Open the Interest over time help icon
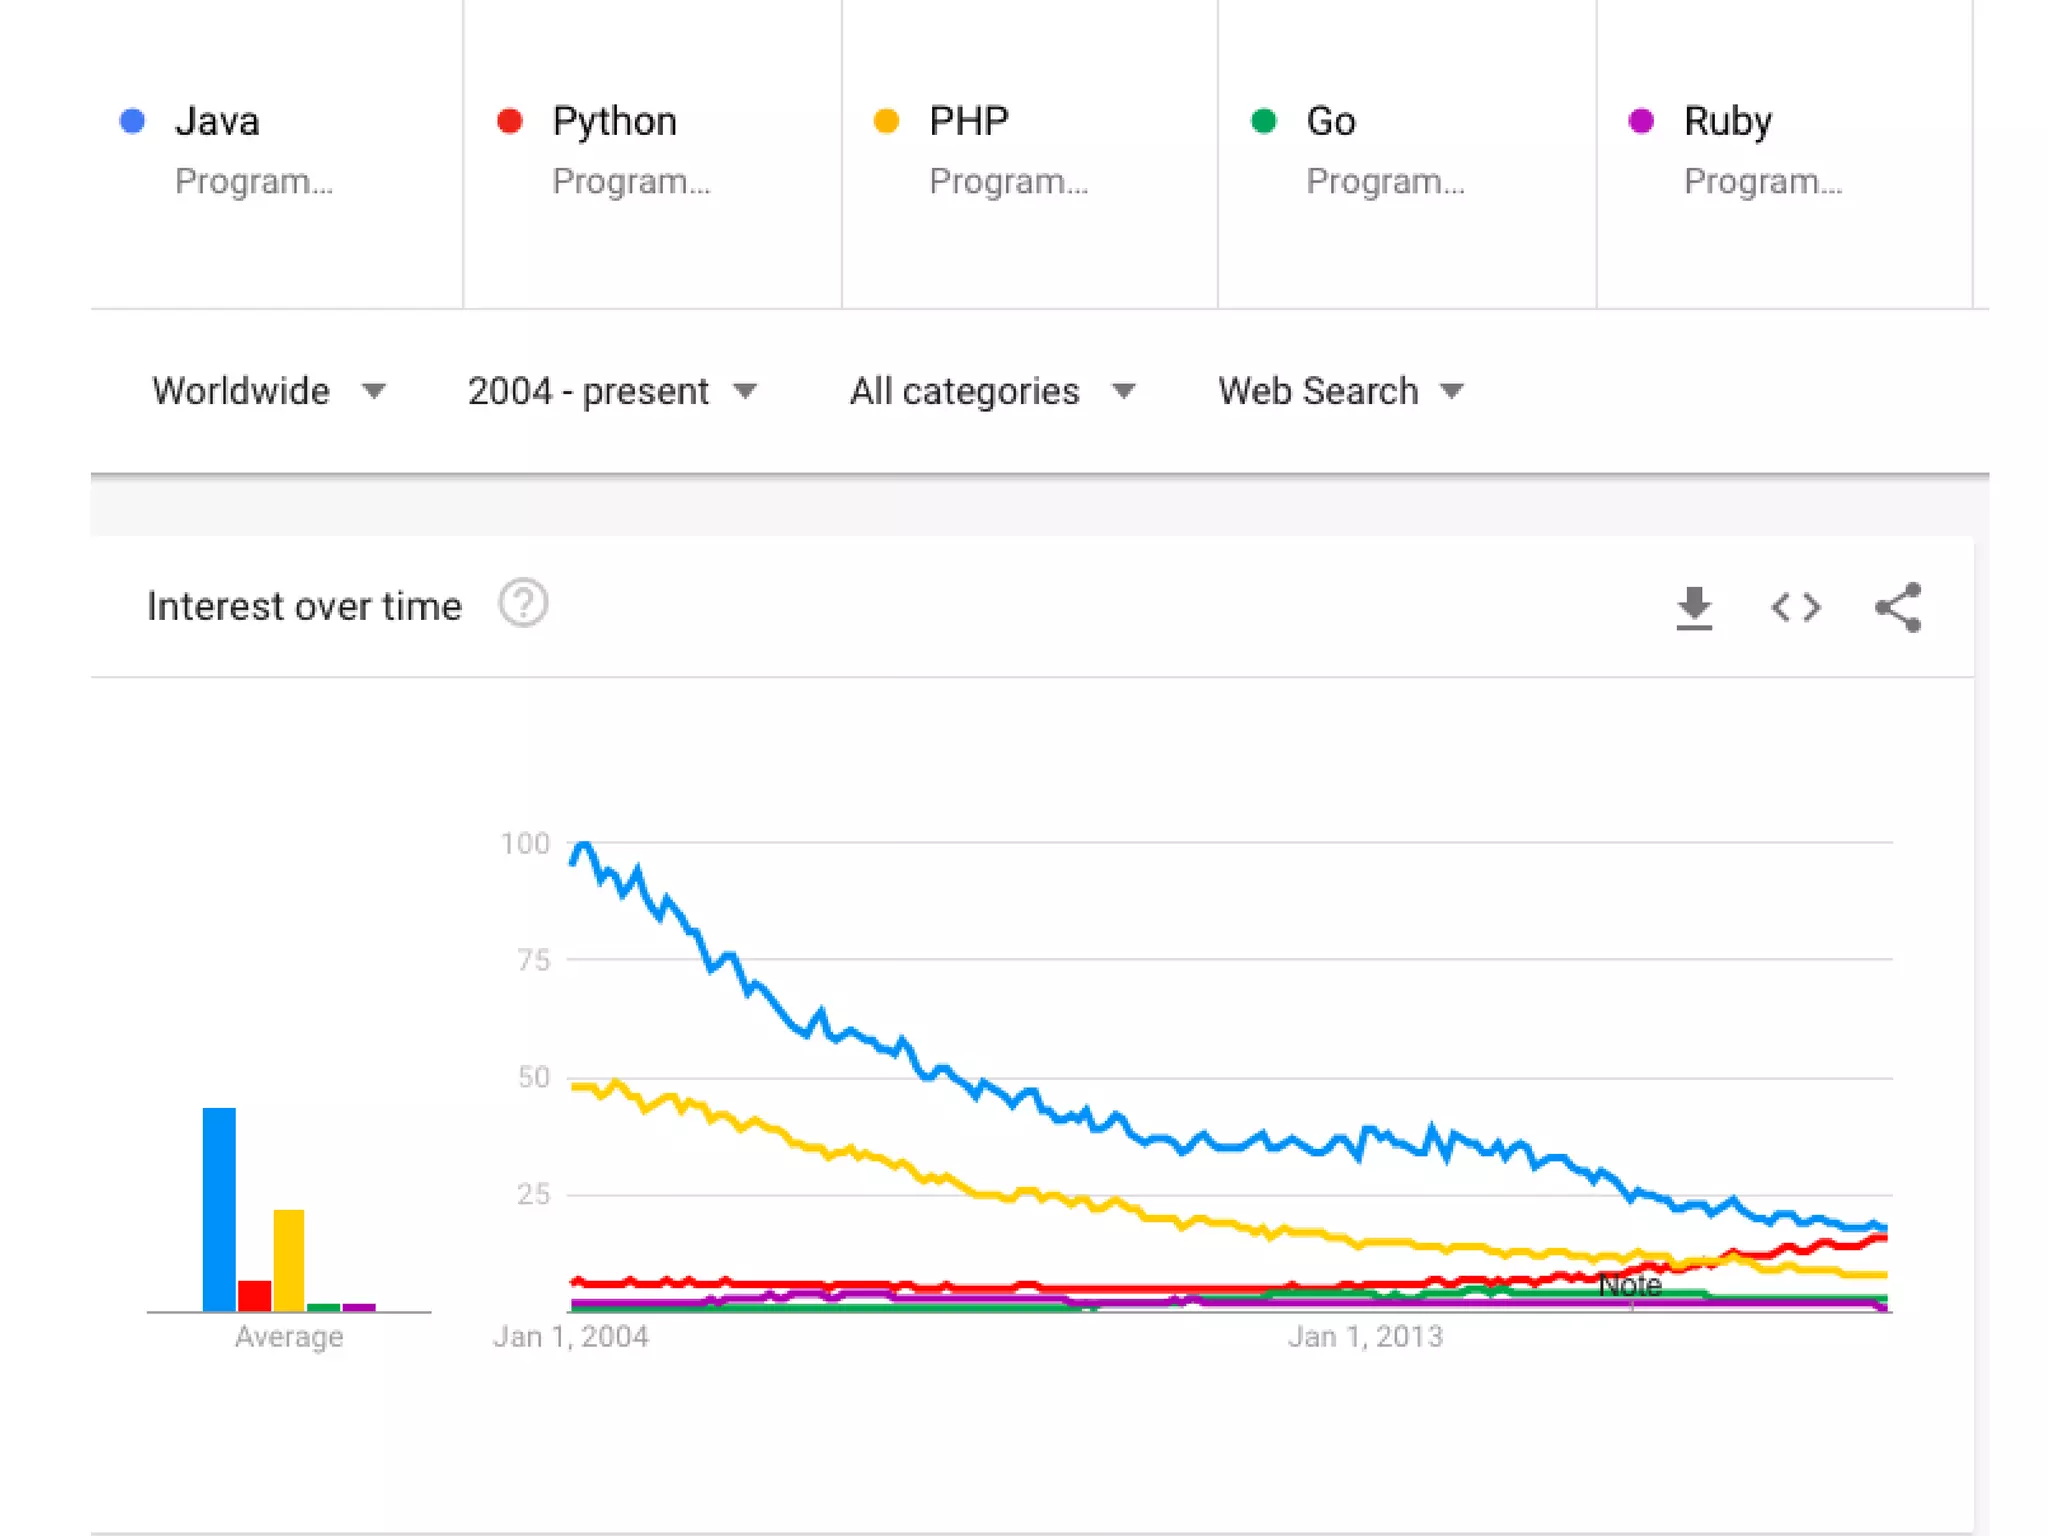The image size is (2048, 1536). tap(523, 604)
